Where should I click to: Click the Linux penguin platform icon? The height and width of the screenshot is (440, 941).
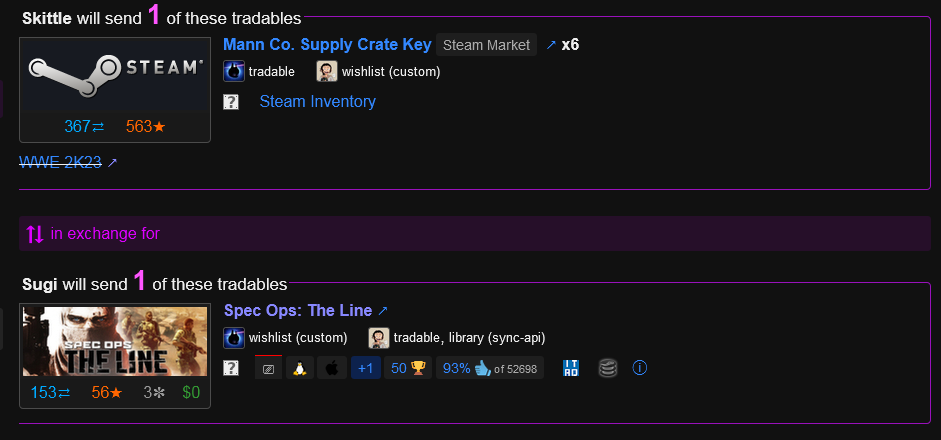299,368
